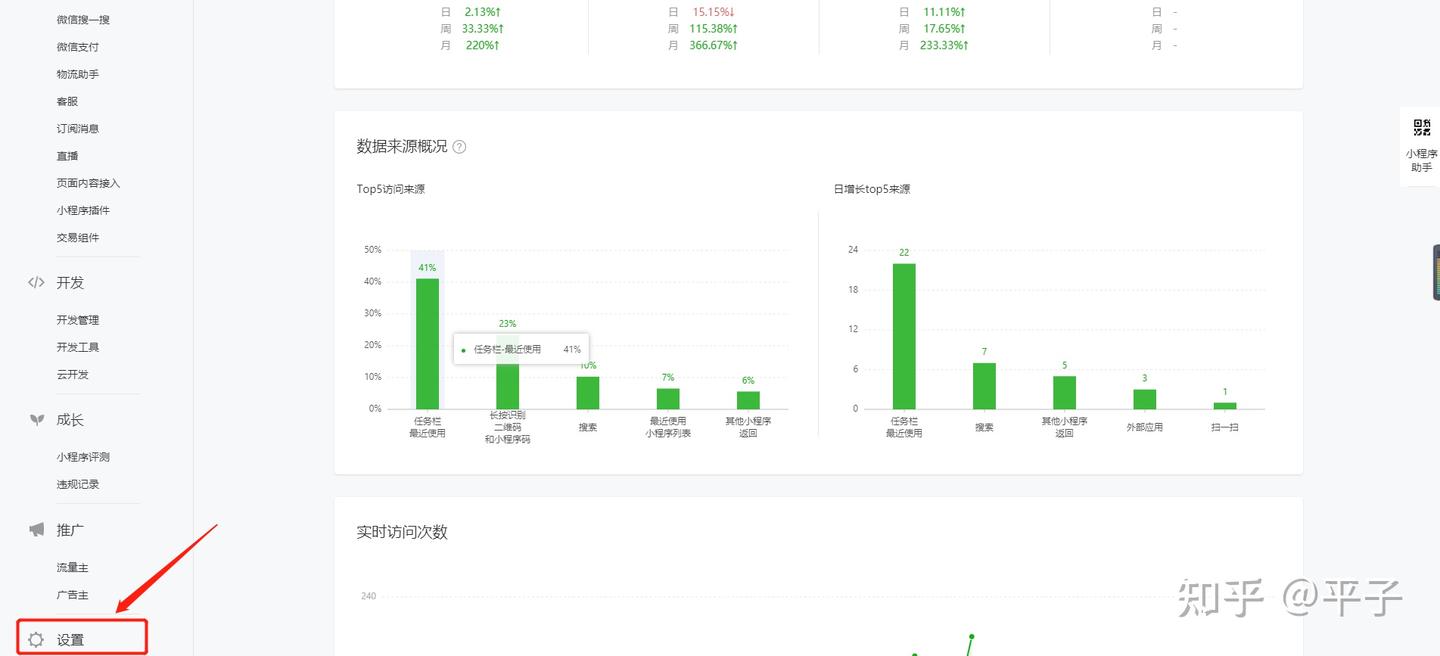This screenshot has width=1440, height=656.
Task: Click the 220%↑ monthly value
Action: click(482, 45)
